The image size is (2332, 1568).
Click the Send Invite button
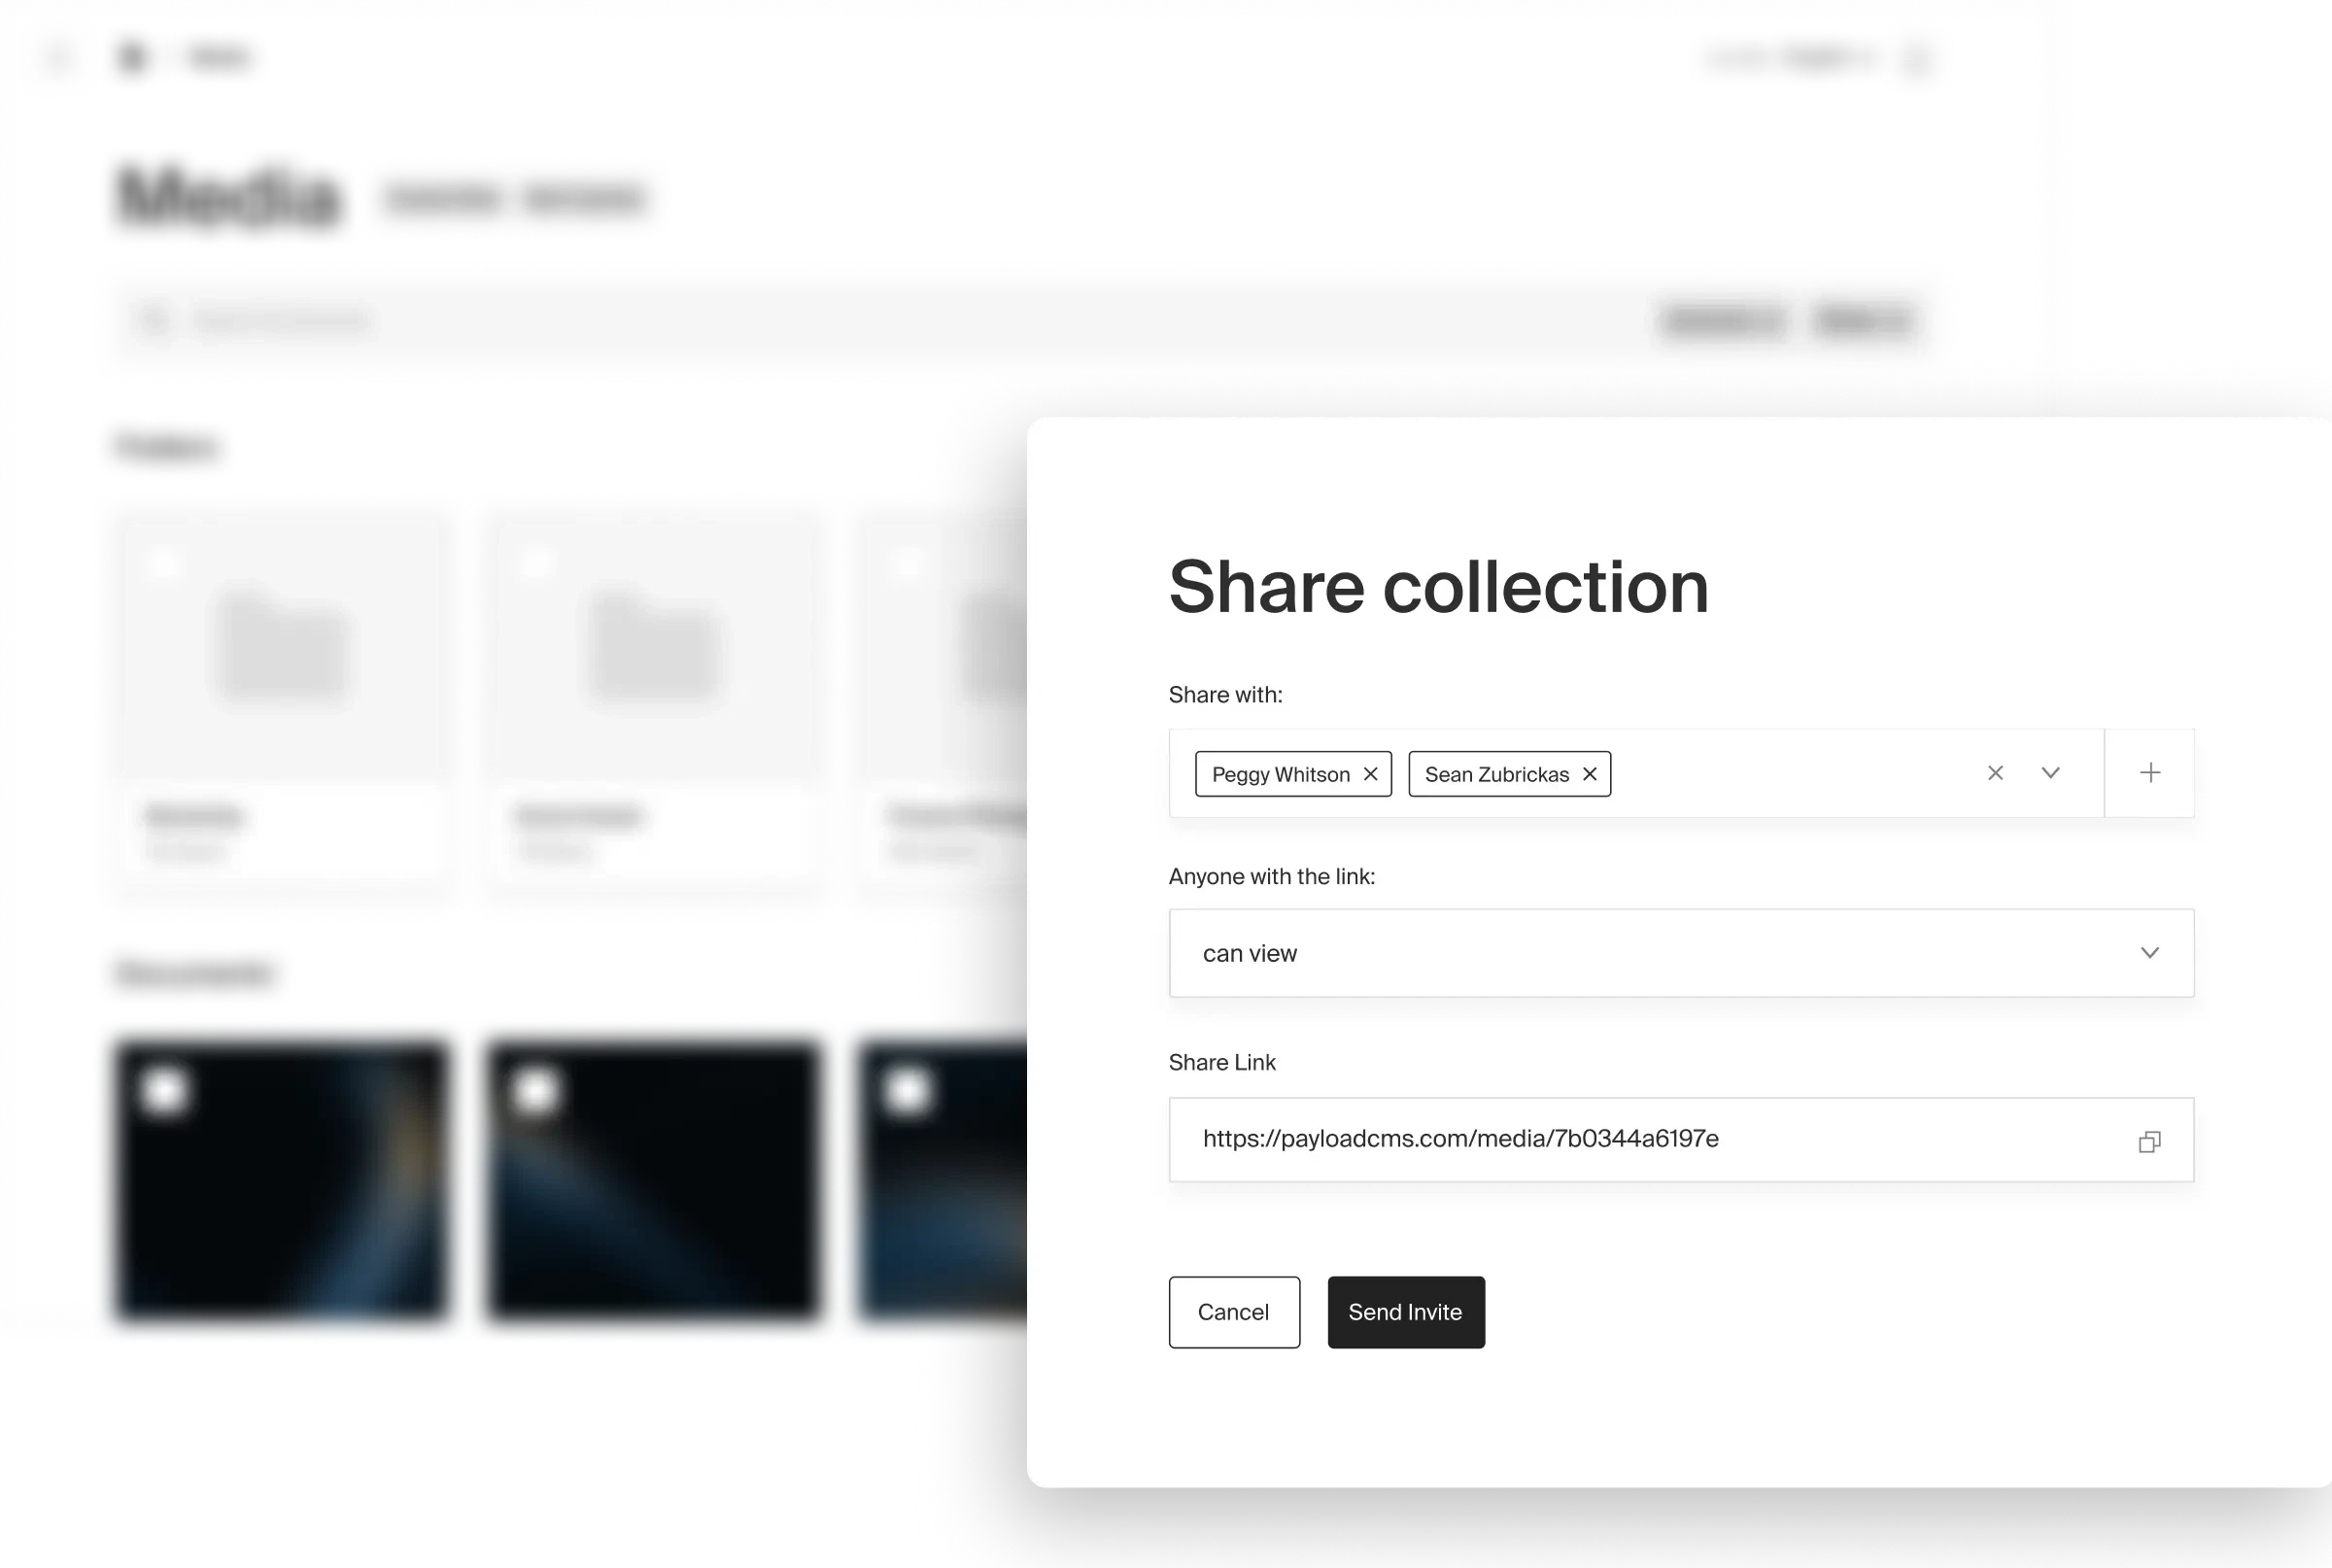[1405, 1311]
